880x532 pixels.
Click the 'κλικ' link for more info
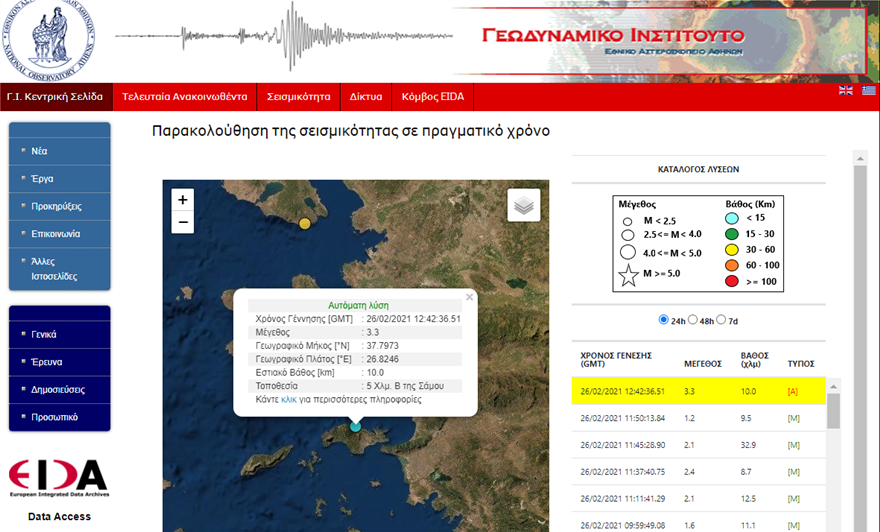[x=289, y=399]
